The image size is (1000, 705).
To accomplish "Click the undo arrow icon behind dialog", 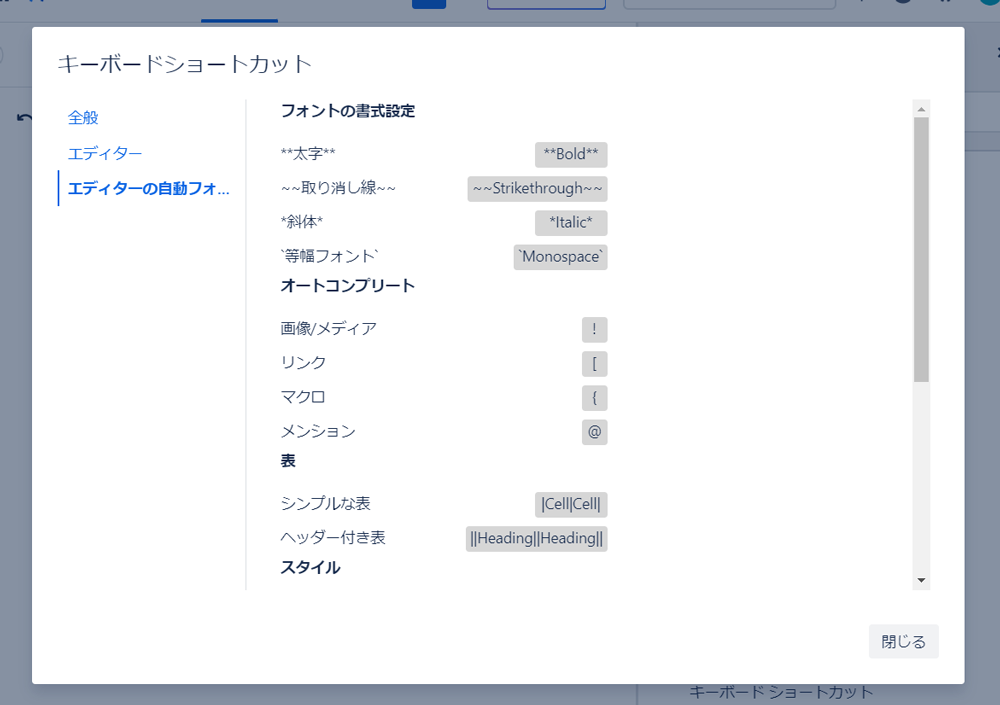I will pyautogui.click(x=24, y=118).
